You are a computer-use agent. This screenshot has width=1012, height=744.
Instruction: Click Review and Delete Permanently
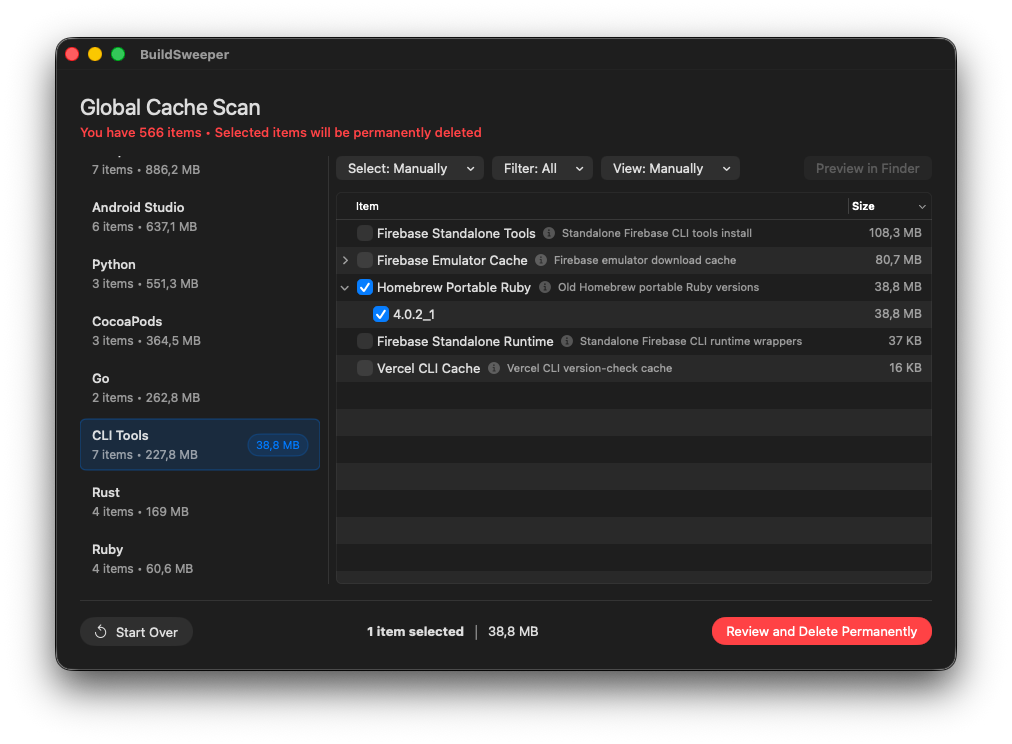click(822, 631)
